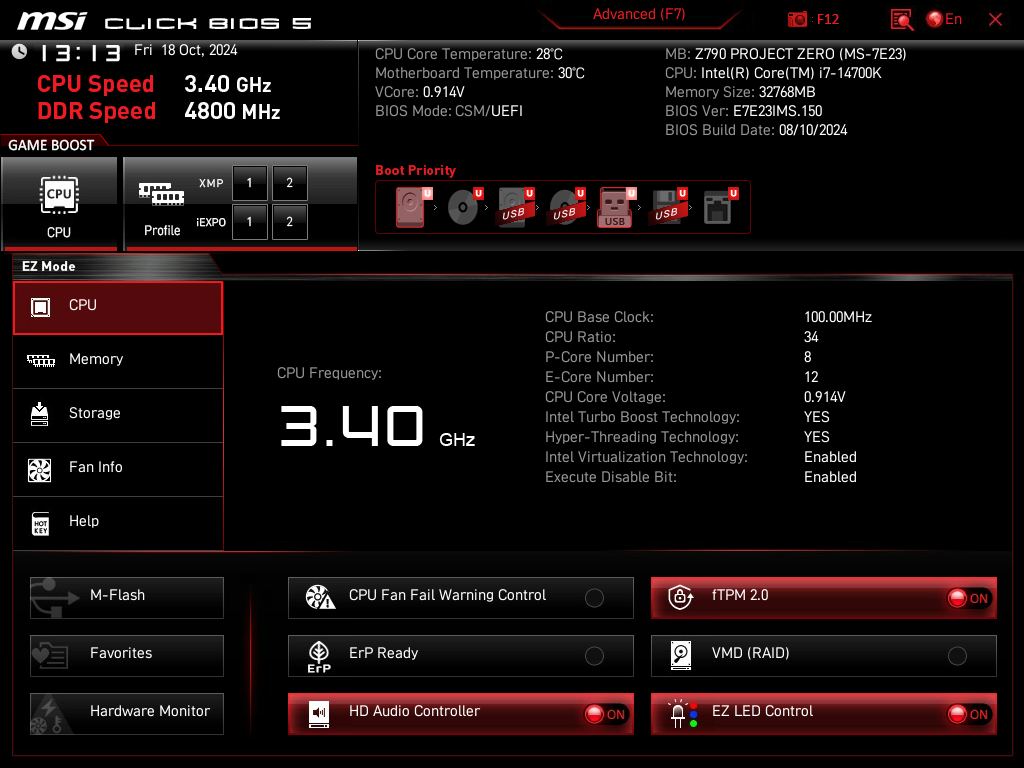Turn off the EZ LED Control switch
This screenshot has height=768, width=1024.
pyautogui.click(x=969, y=714)
